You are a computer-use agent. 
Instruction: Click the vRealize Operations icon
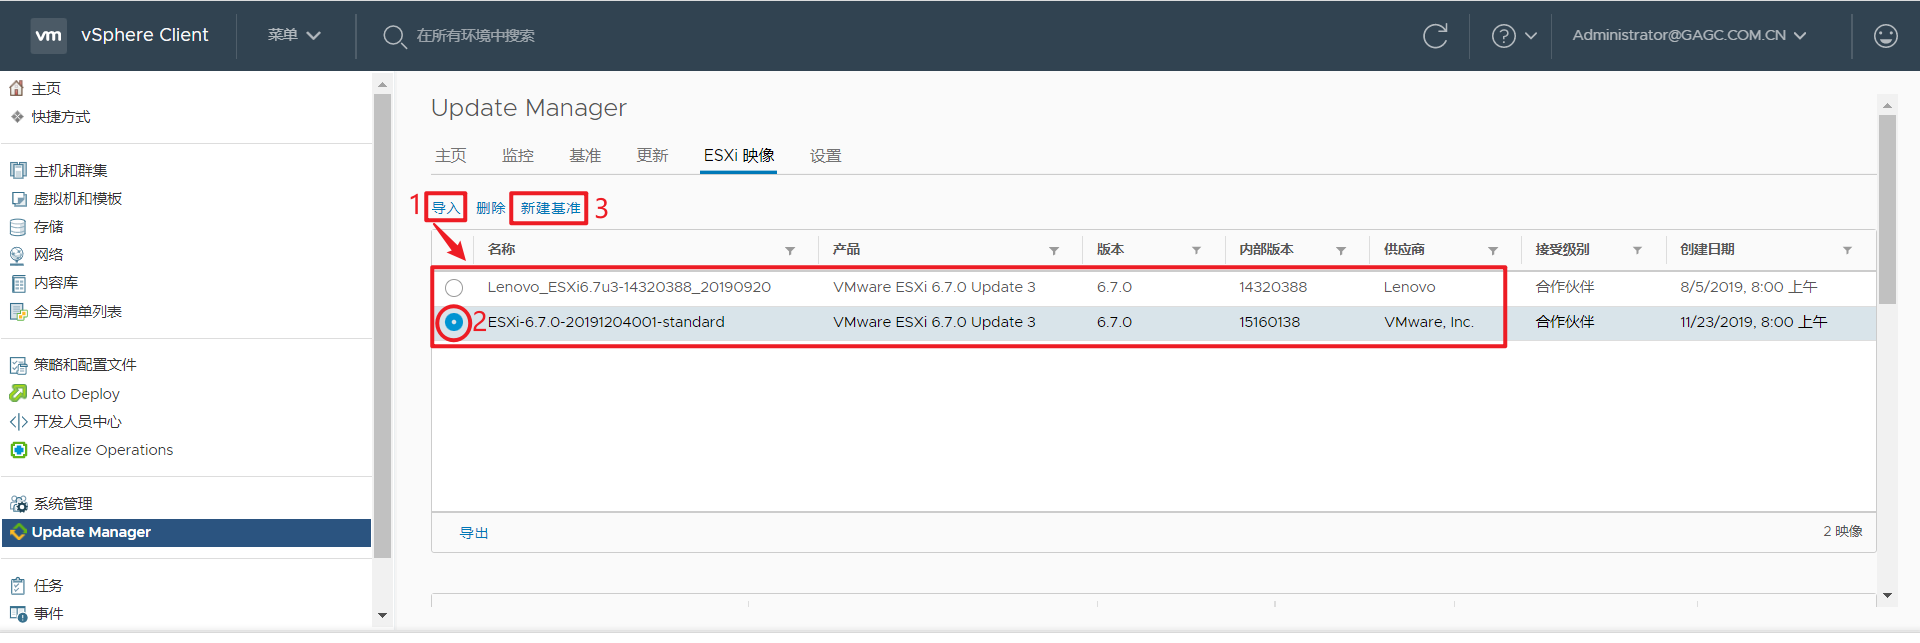[18, 450]
